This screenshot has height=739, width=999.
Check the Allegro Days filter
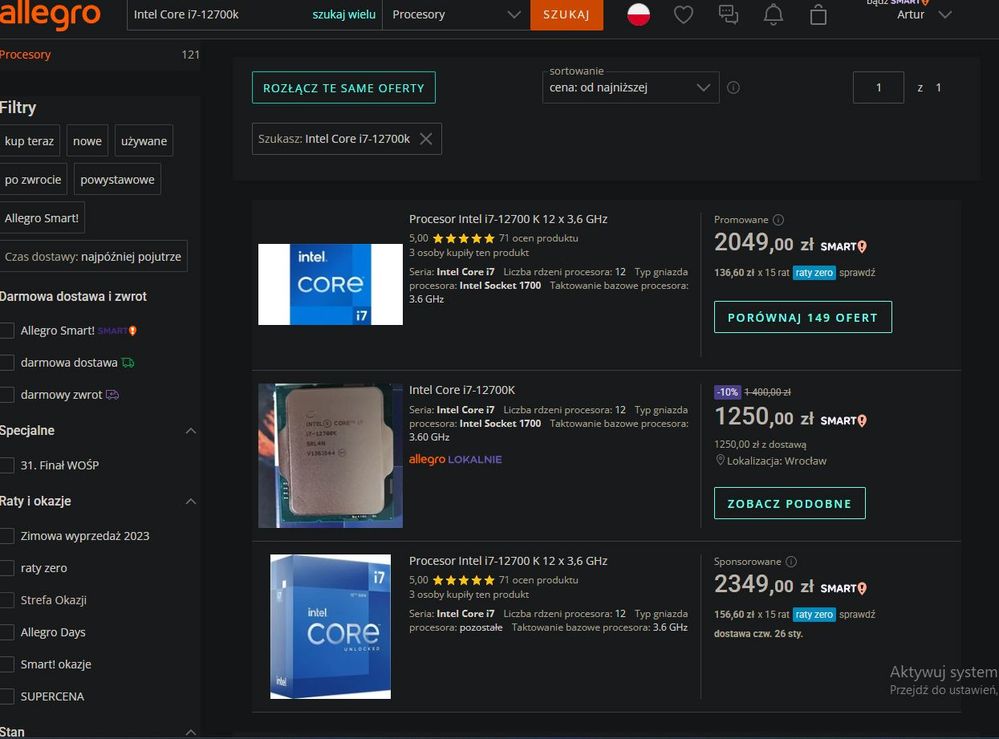tap(7, 632)
